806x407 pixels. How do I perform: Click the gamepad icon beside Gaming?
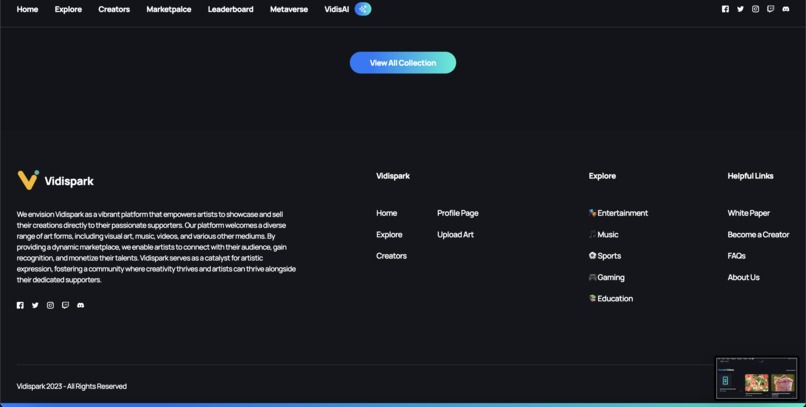(x=592, y=277)
